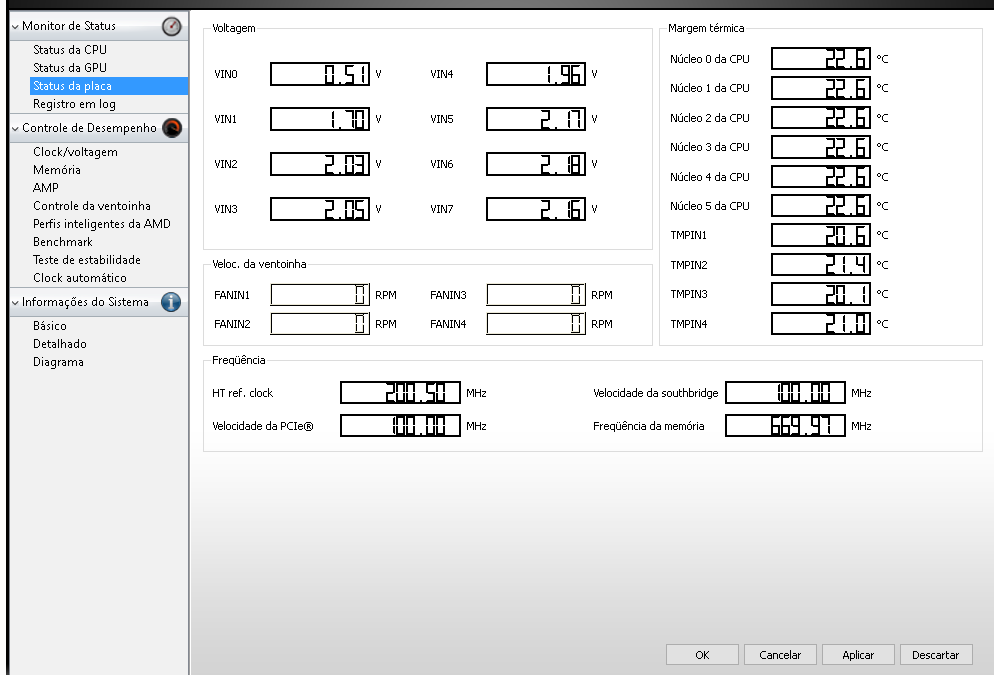Click the FANIN1 RPM field
The image size is (994, 675).
click(x=320, y=295)
